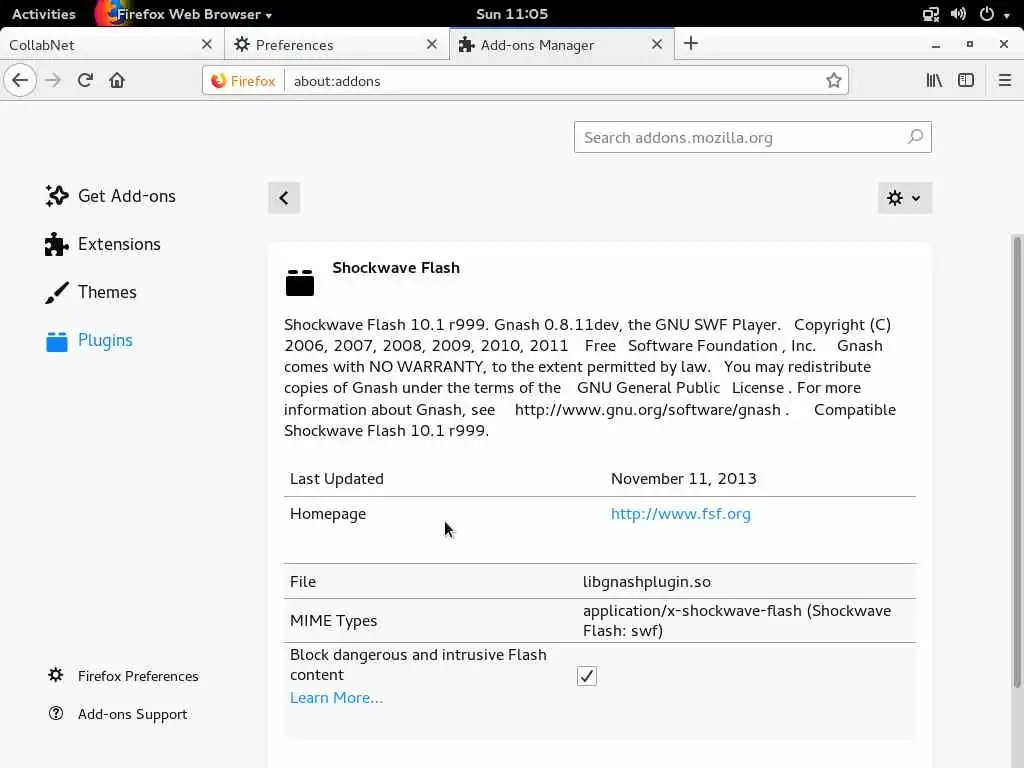Click the application/x-shockwave-flash MIME value
The width and height of the screenshot is (1024, 768).
[x=737, y=620]
